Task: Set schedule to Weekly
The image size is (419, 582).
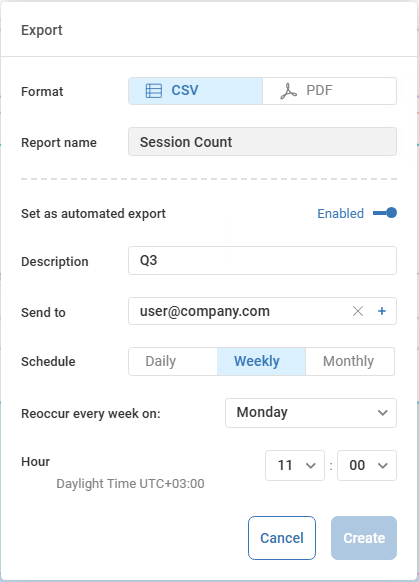Action: 261,361
